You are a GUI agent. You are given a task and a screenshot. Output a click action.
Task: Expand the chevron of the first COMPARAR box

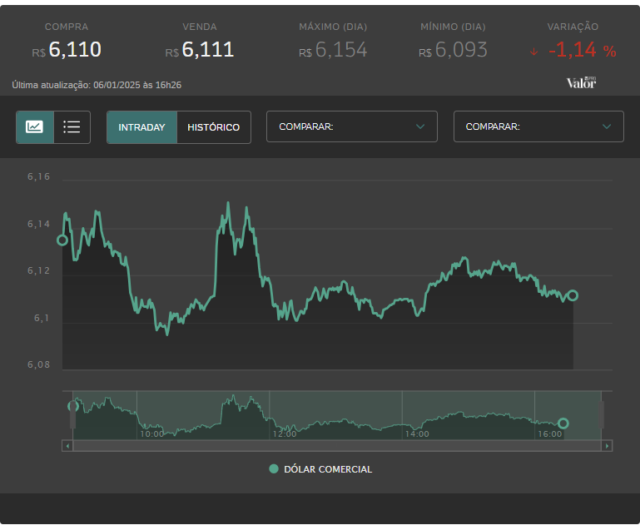(420, 127)
